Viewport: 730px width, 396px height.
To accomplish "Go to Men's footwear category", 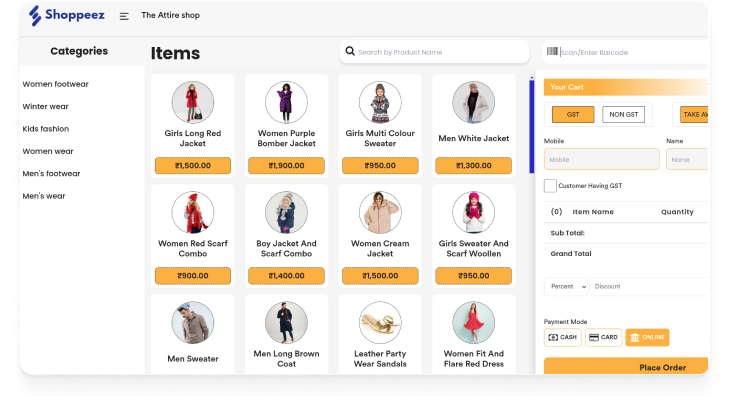I will point(51,174).
